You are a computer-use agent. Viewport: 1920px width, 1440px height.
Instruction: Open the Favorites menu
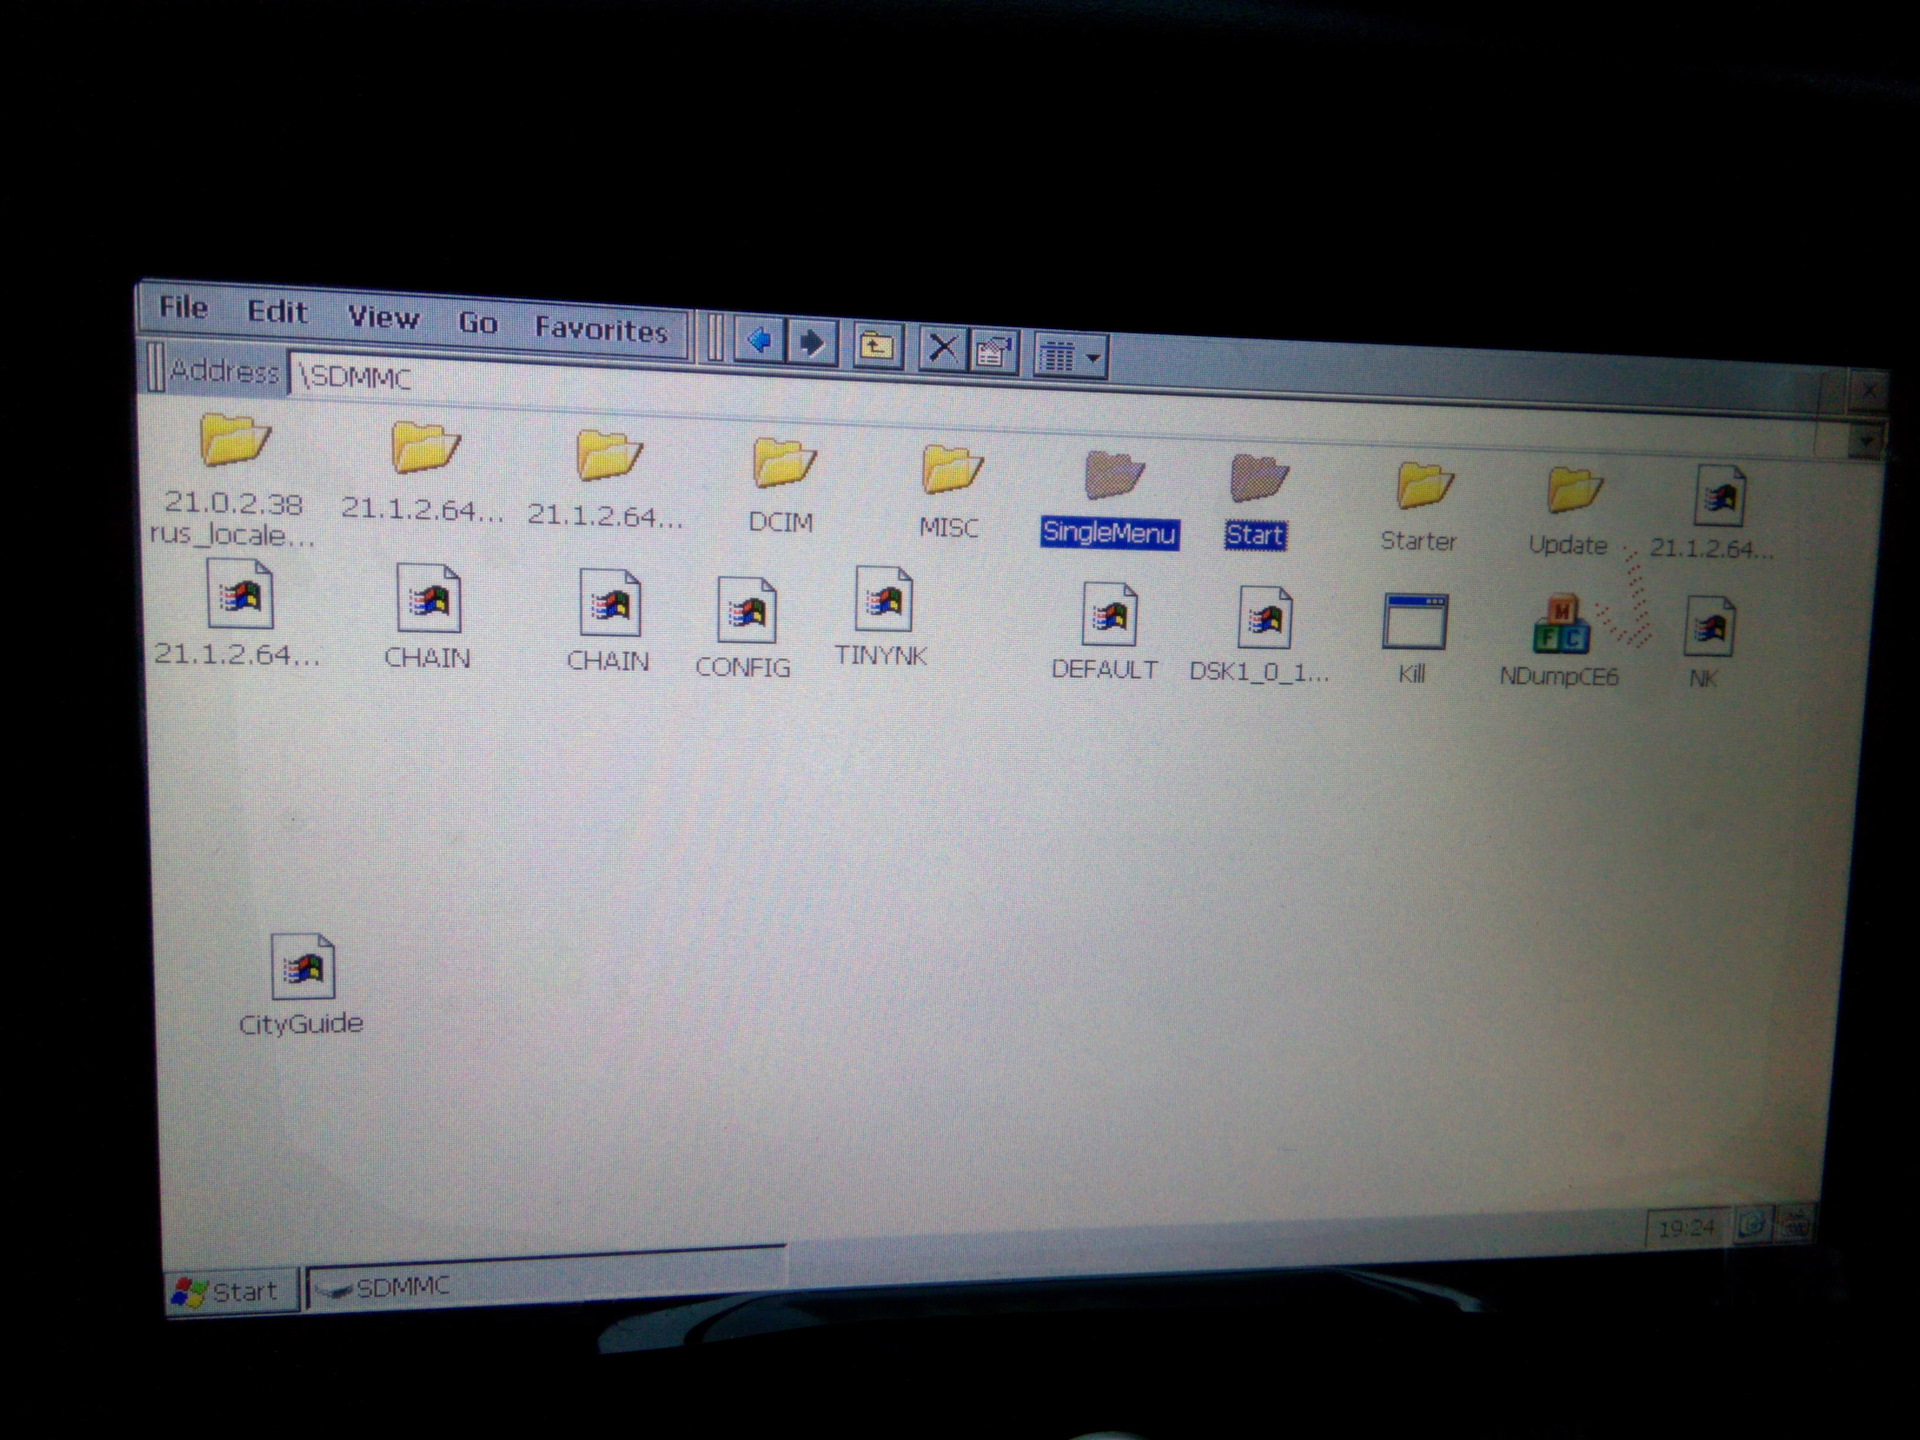(600, 329)
